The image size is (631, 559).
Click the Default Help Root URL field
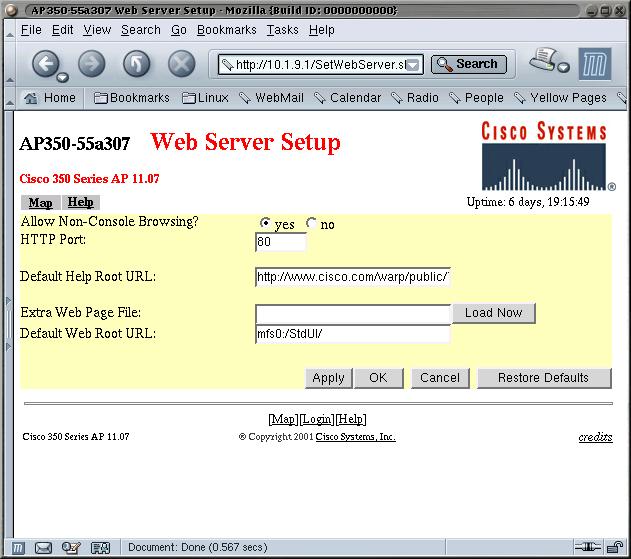click(x=353, y=277)
